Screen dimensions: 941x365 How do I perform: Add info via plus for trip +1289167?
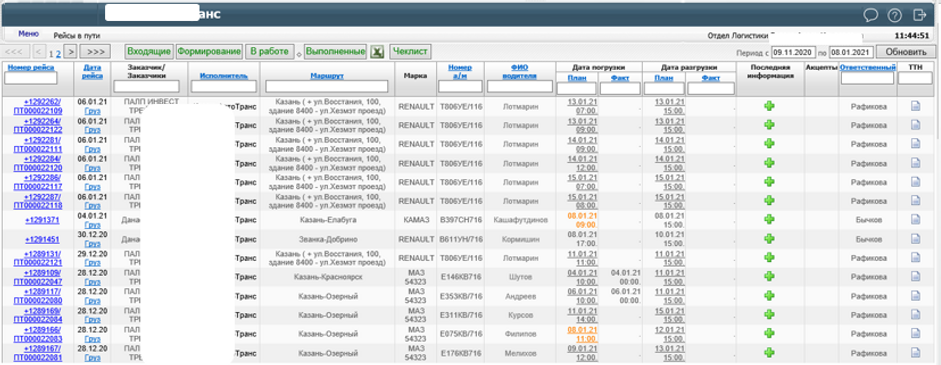(769, 353)
